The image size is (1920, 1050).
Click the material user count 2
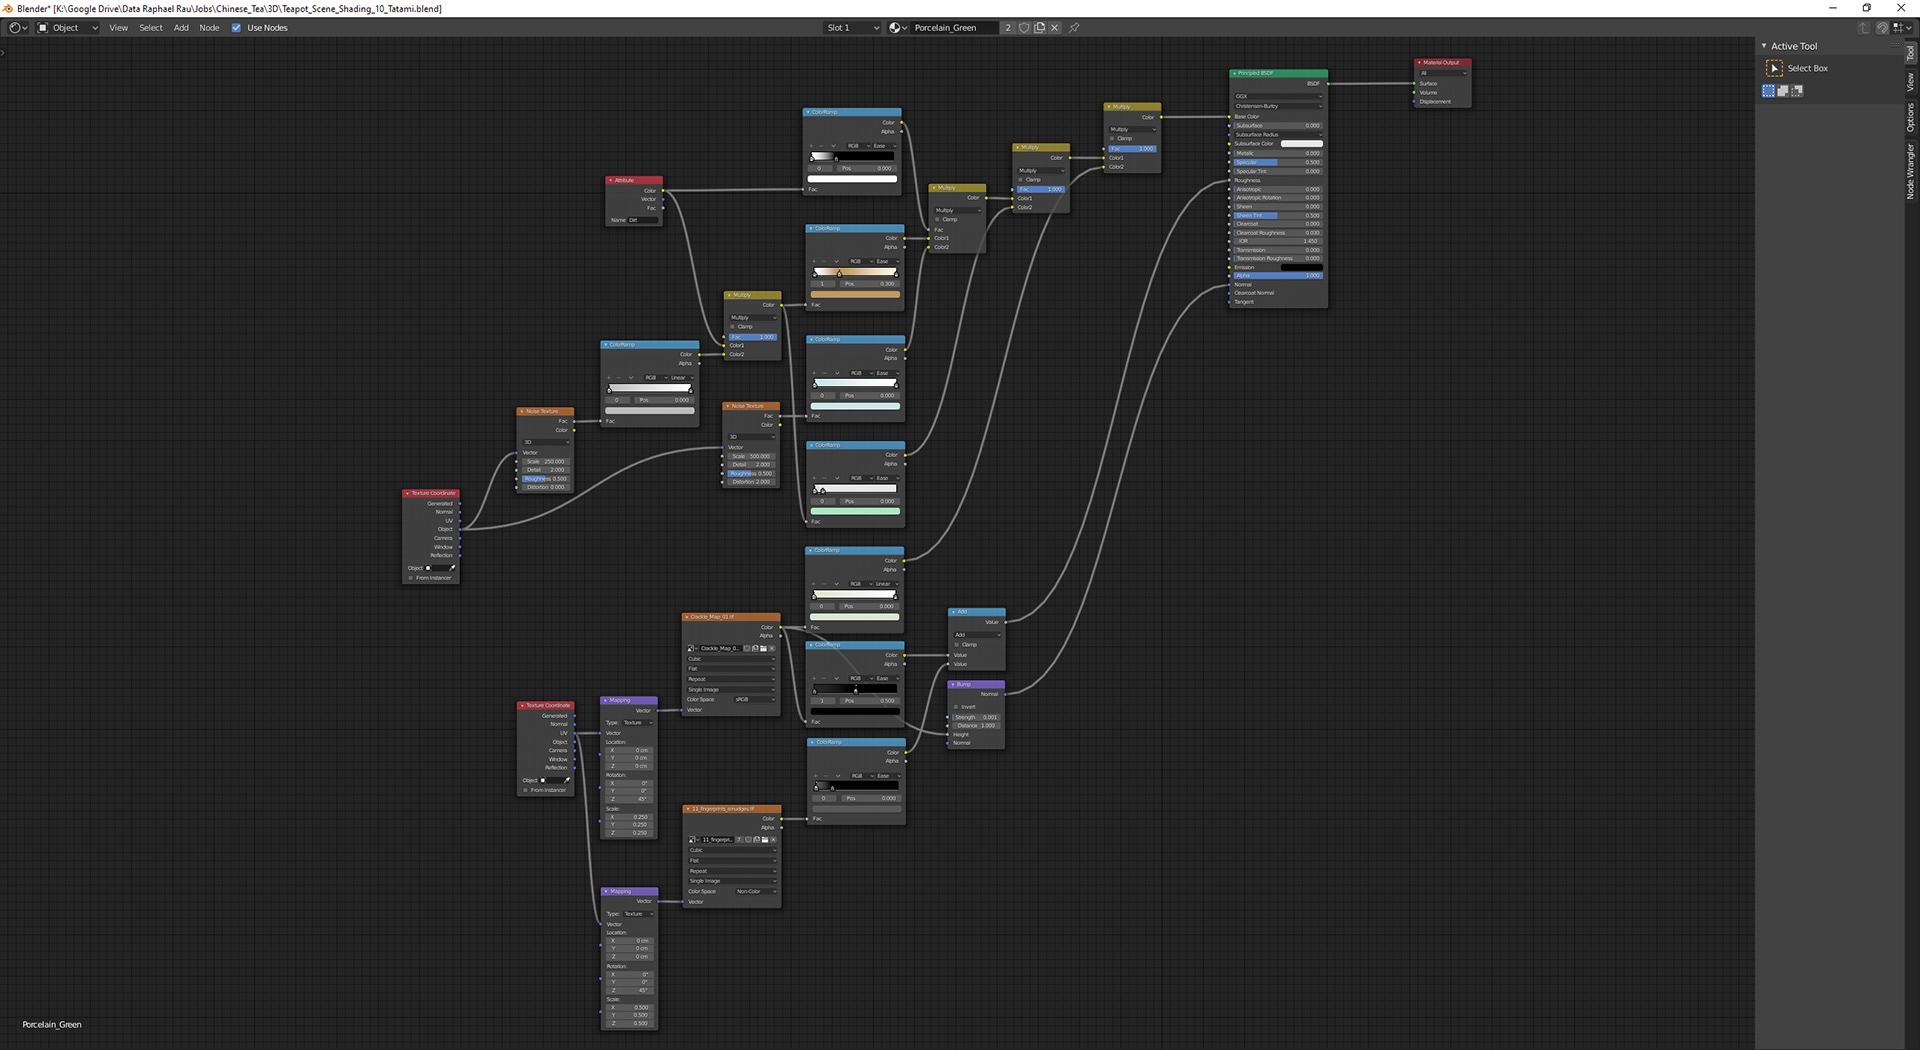[x=1008, y=28]
